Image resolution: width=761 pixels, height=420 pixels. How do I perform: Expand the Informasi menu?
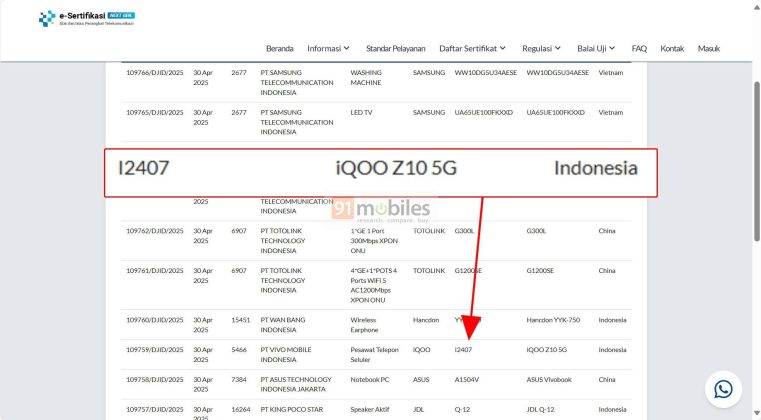coord(328,49)
